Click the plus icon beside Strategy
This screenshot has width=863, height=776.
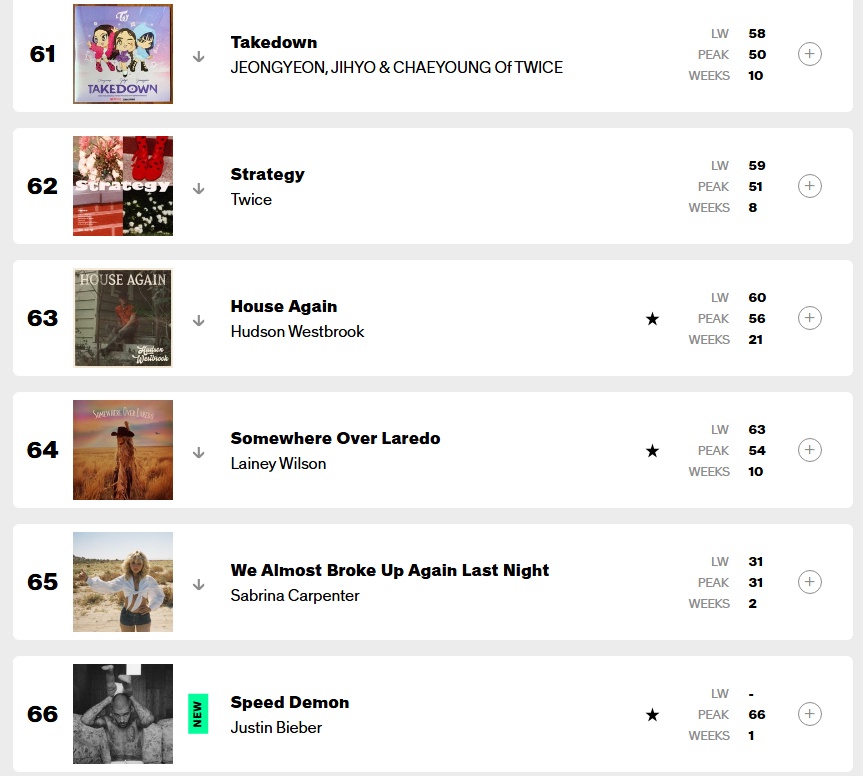pos(810,186)
